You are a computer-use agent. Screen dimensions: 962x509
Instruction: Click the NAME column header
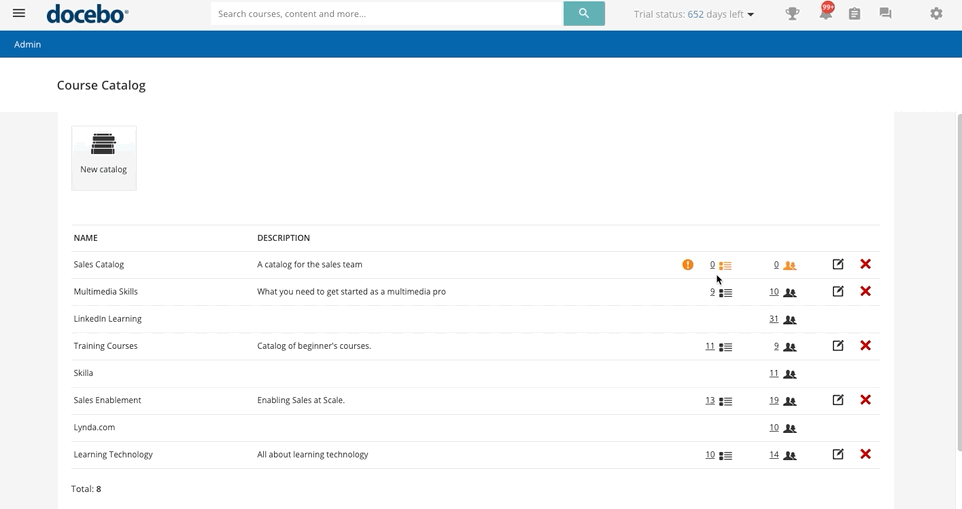click(85, 238)
